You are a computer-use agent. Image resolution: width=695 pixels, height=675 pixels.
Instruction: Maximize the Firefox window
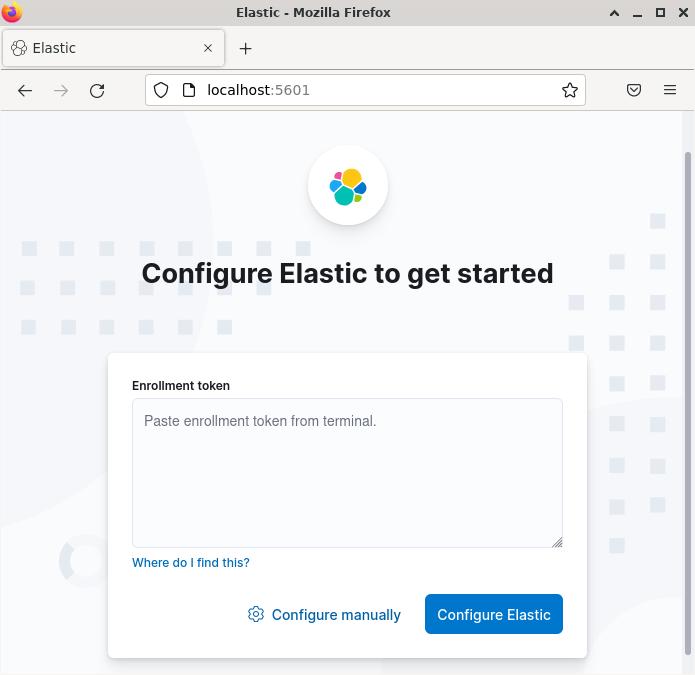[660, 12]
